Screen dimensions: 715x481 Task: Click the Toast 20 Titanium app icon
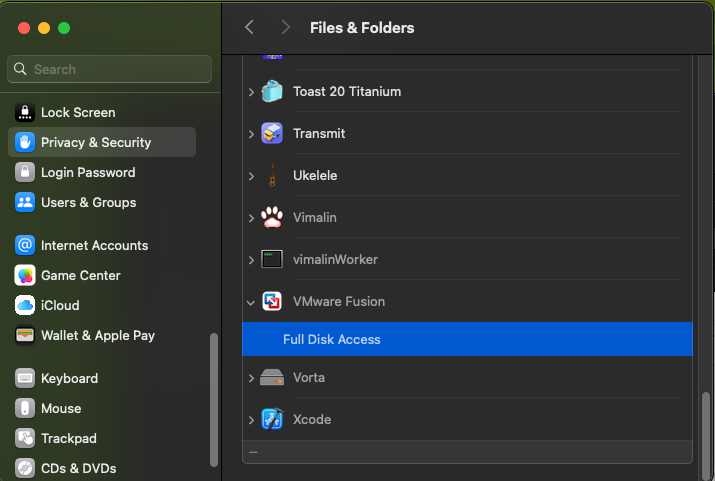point(272,91)
